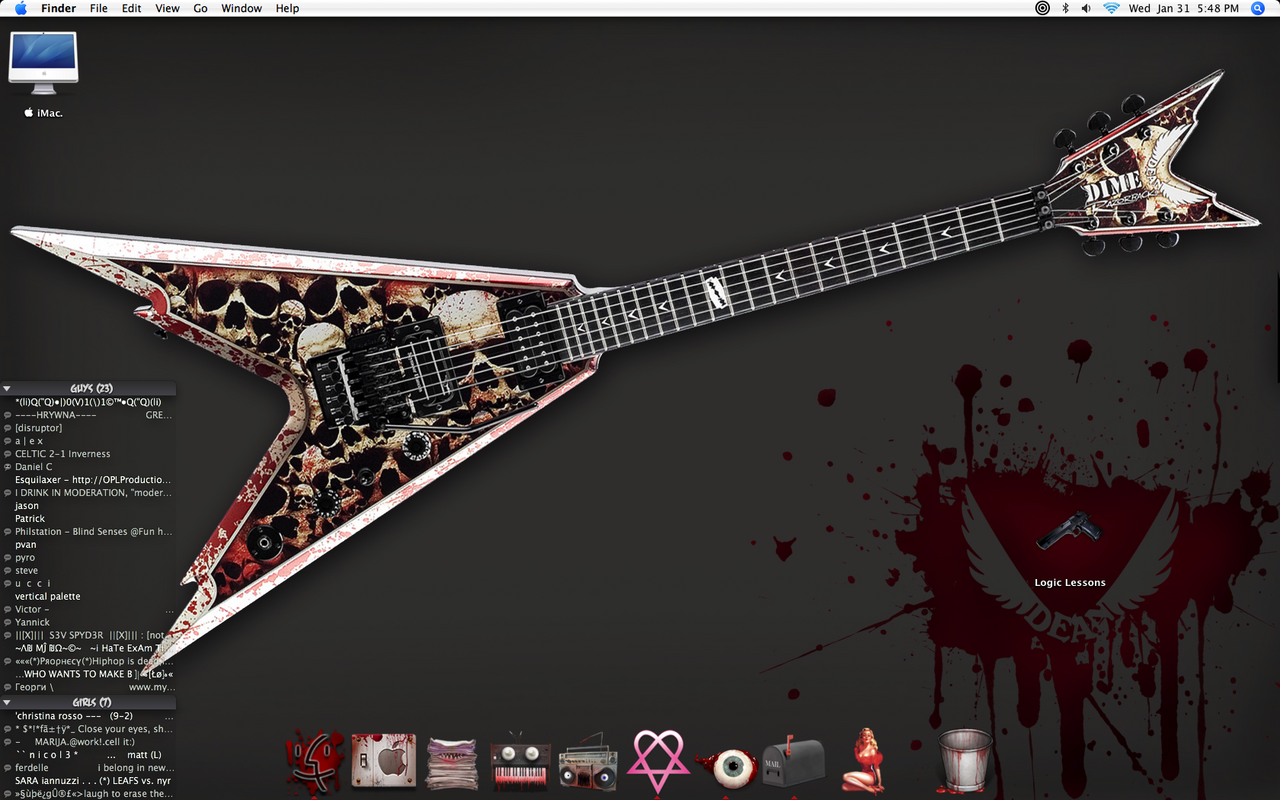The width and height of the screenshot is (1280, 800).
Task: Open the pink heartagram icon in the Dock
Action: pos(657,762)
